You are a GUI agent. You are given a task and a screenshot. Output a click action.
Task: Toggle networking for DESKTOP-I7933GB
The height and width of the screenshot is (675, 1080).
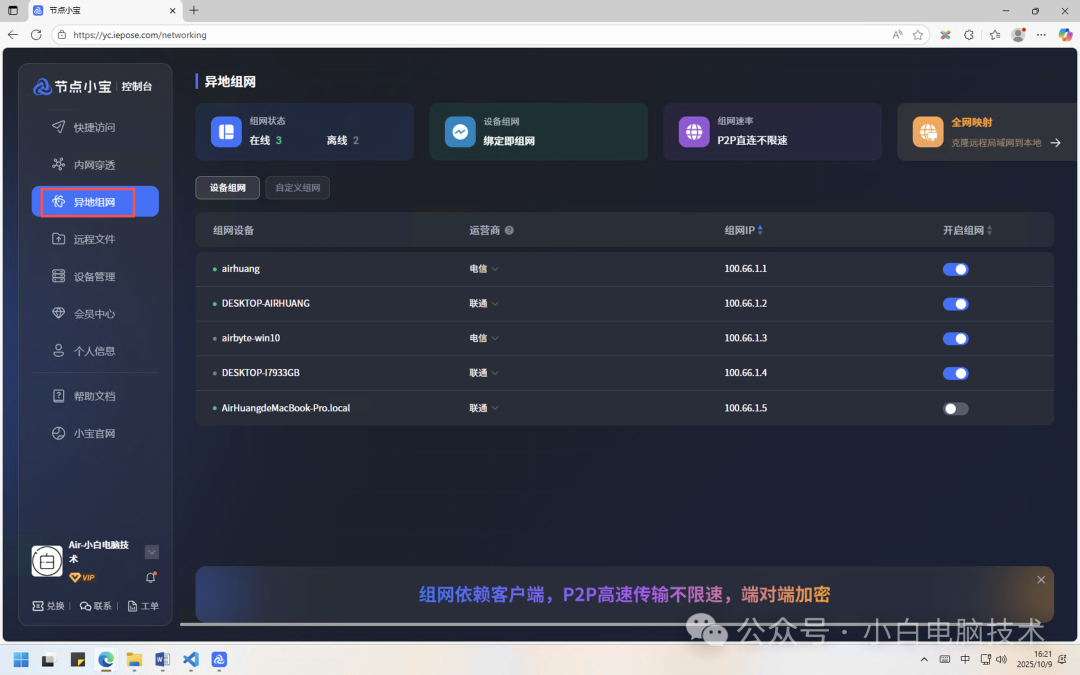[x=955, y=373]
